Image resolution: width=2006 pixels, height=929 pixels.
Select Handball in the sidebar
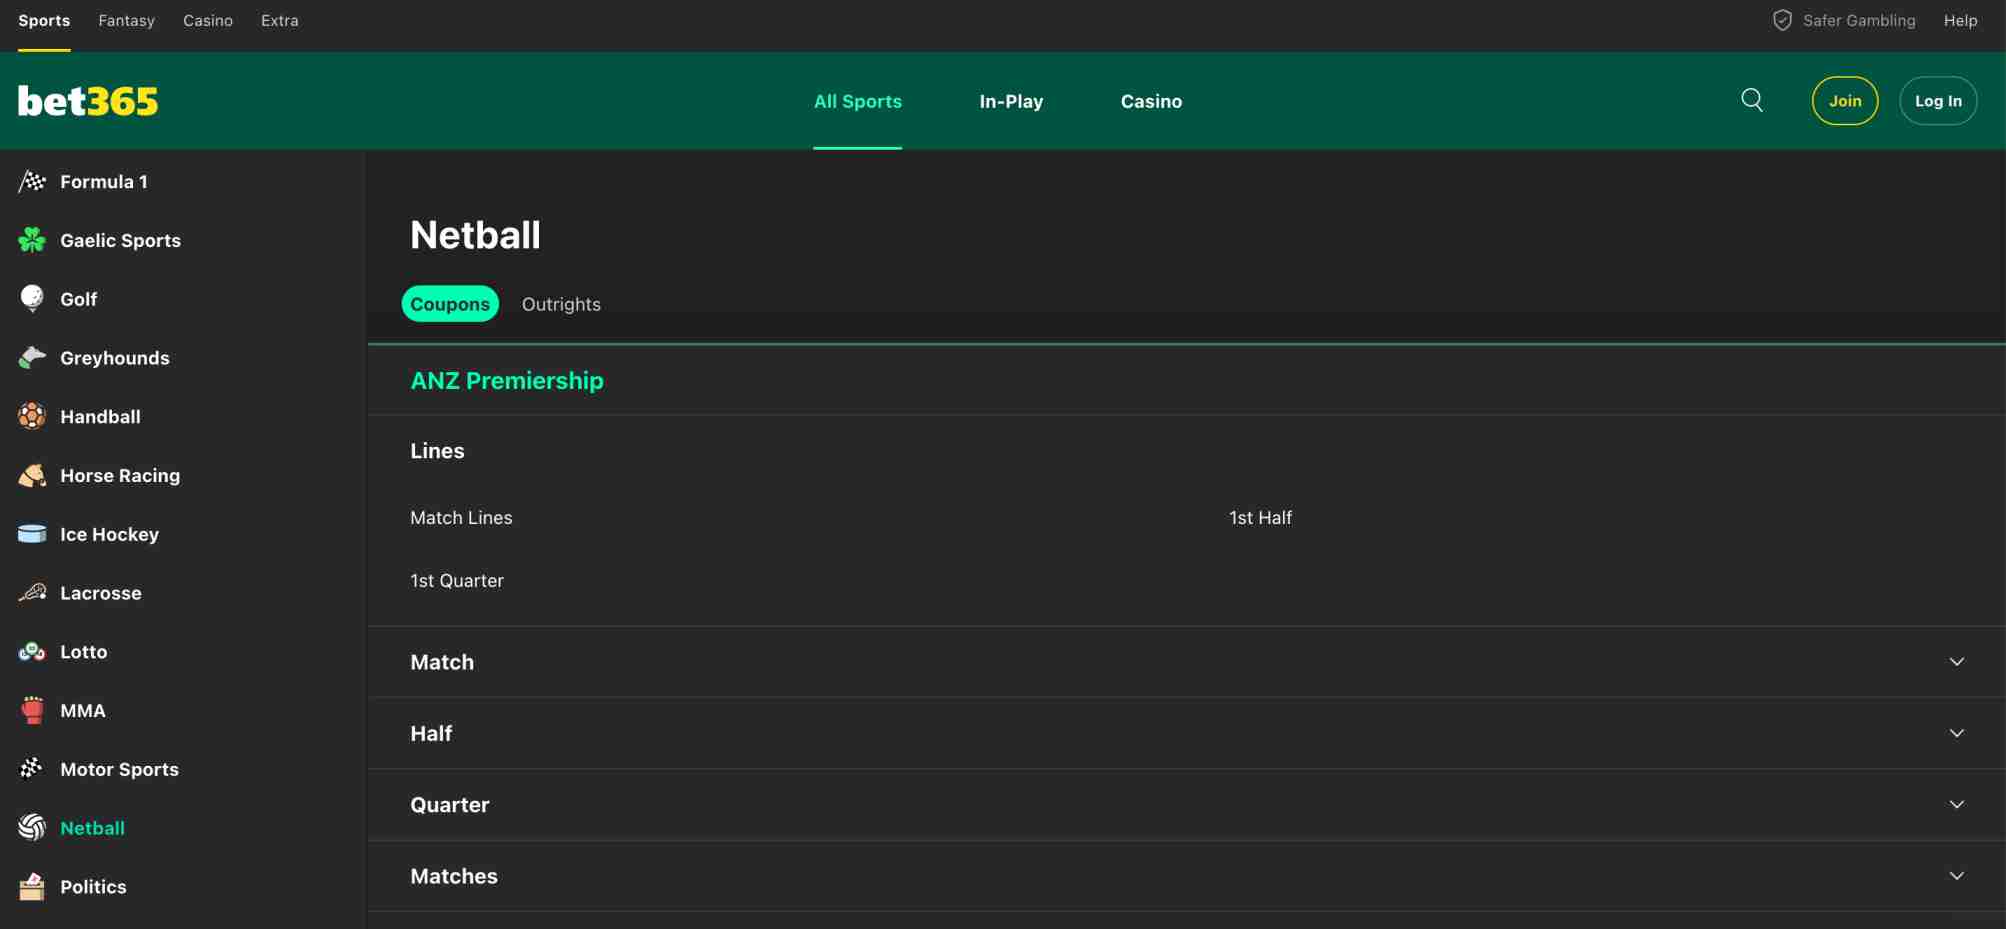[100, 417]
